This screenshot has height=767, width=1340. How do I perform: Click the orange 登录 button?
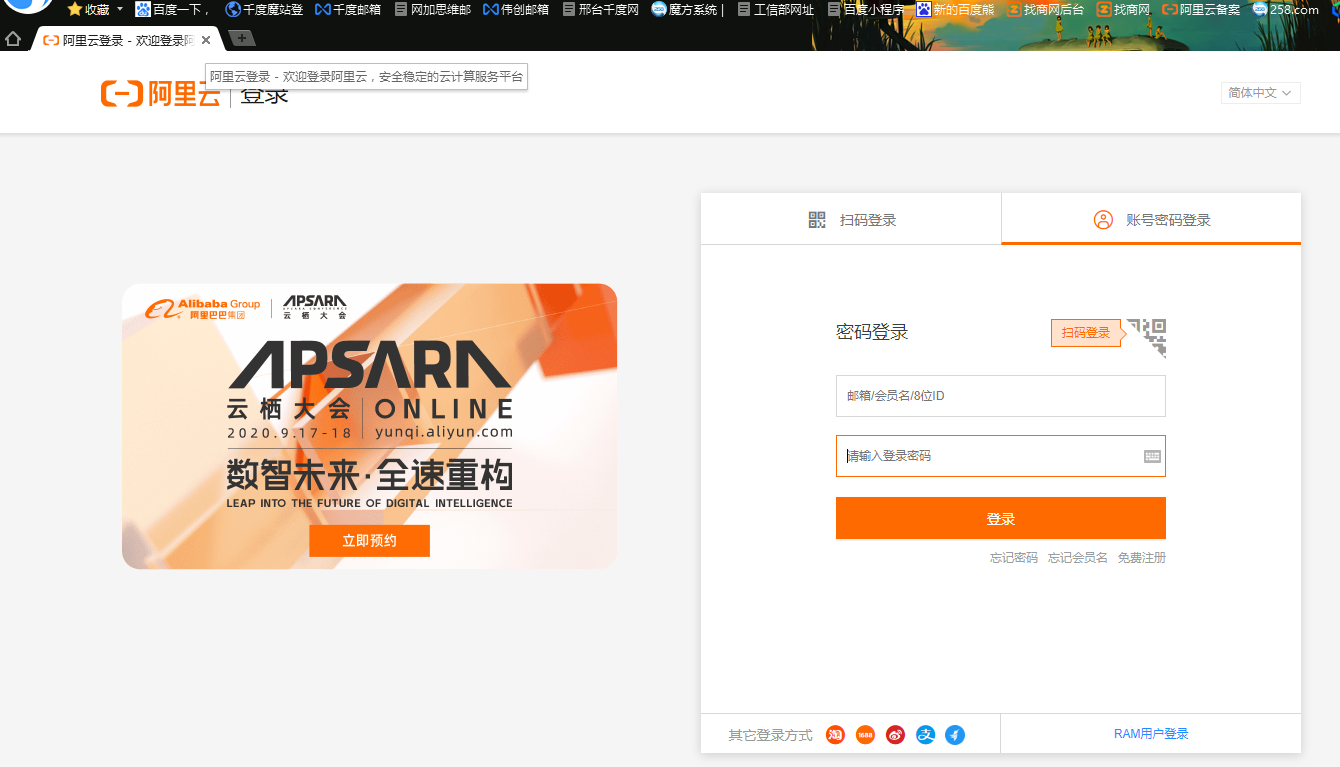[1001, 518]
